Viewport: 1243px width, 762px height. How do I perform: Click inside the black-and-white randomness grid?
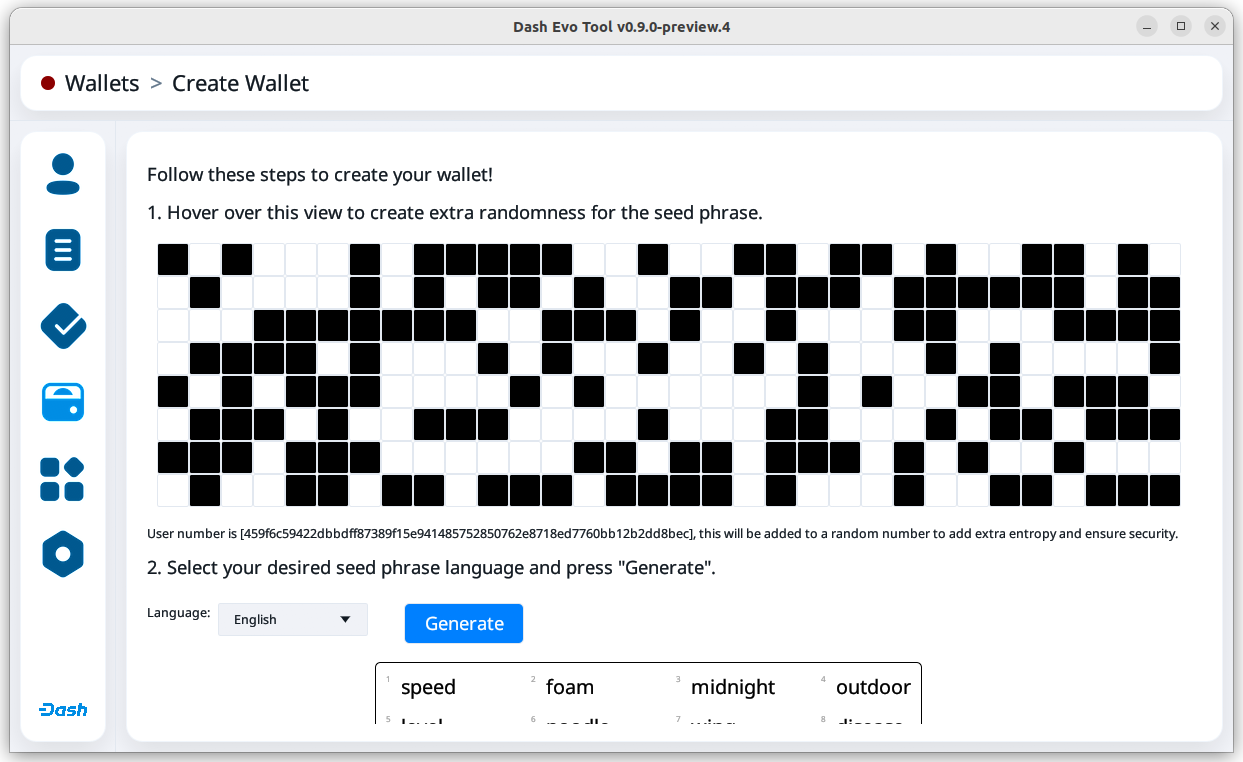[668, 375]
